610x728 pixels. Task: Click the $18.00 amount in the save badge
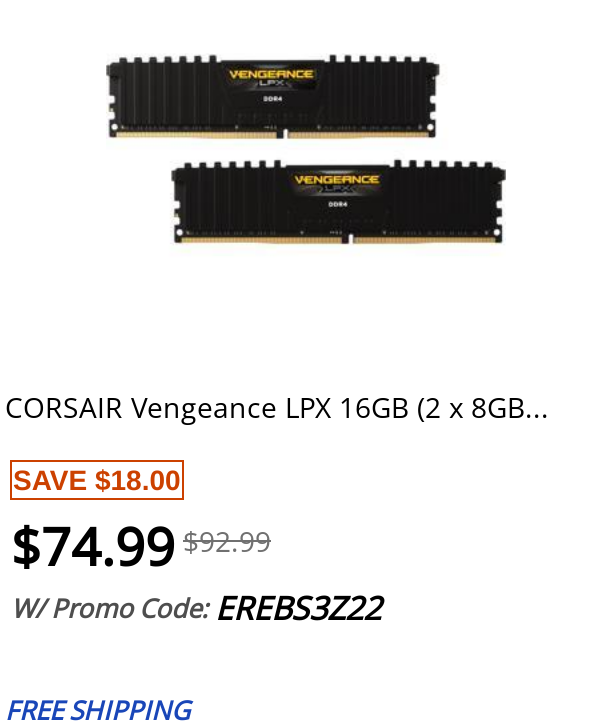pyautogui.click(x=137, y=480)
